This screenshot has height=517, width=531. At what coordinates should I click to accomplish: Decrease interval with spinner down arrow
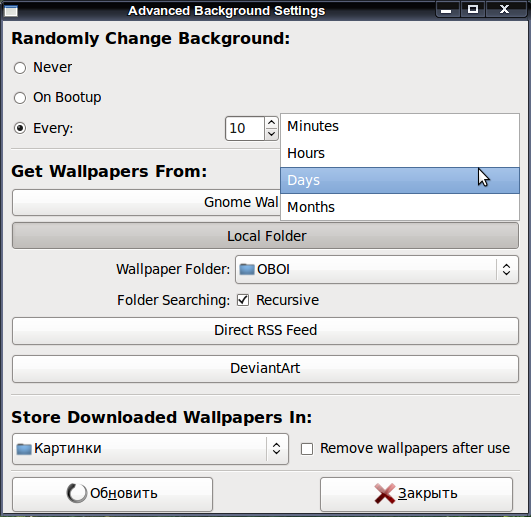pyautogui.click(x=271, y=134)
